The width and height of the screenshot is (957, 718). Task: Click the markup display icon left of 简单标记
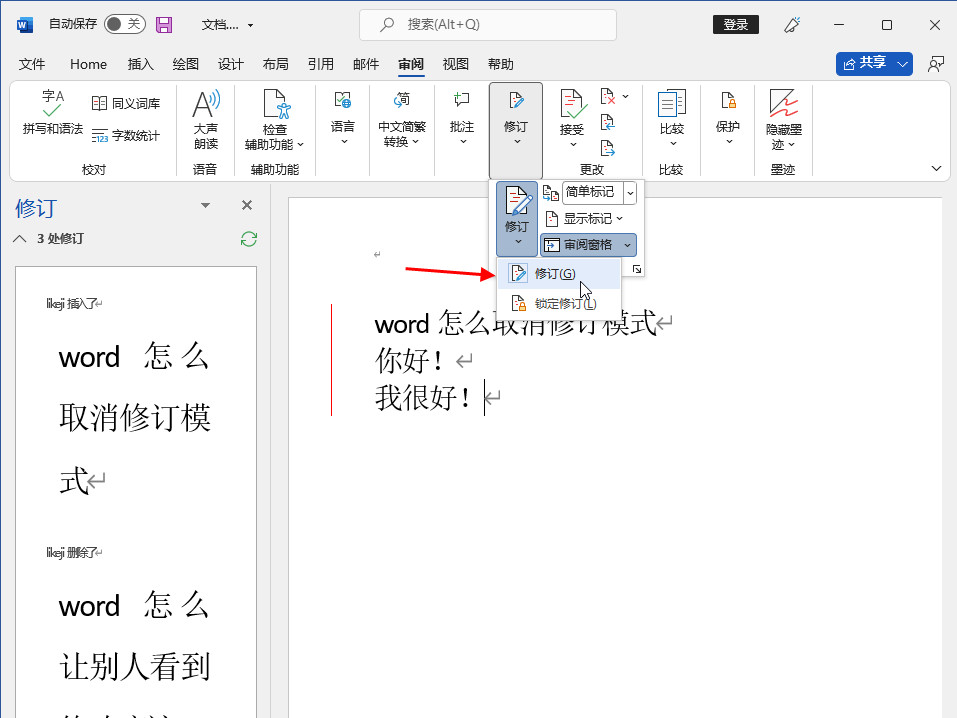551,193
